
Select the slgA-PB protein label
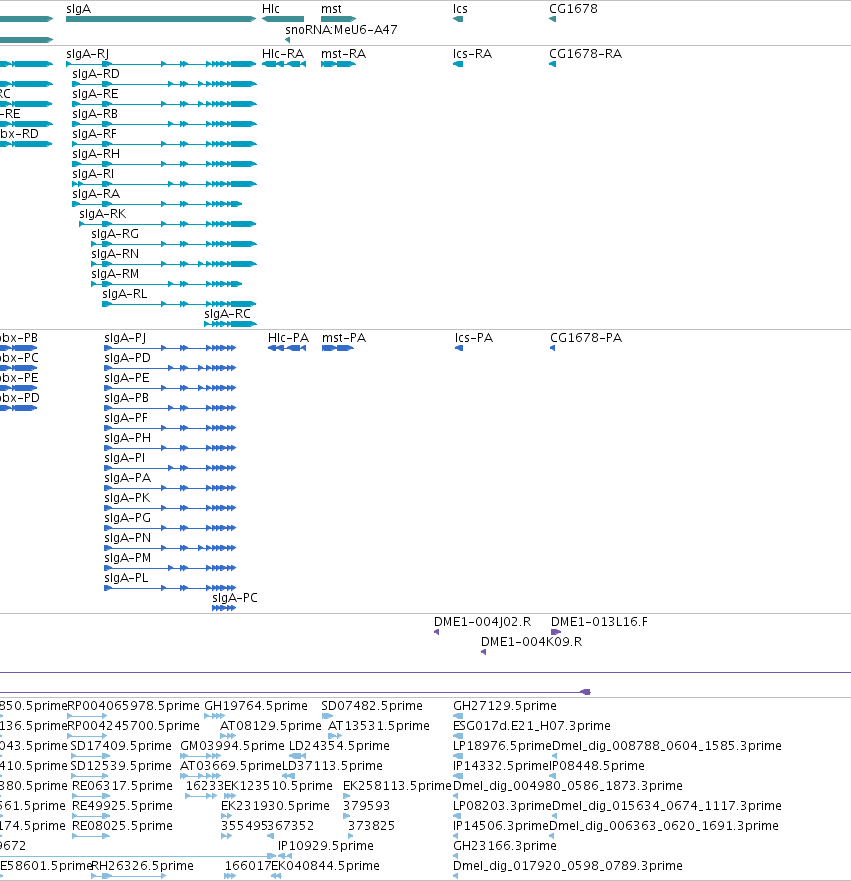(x=126, y=398)
